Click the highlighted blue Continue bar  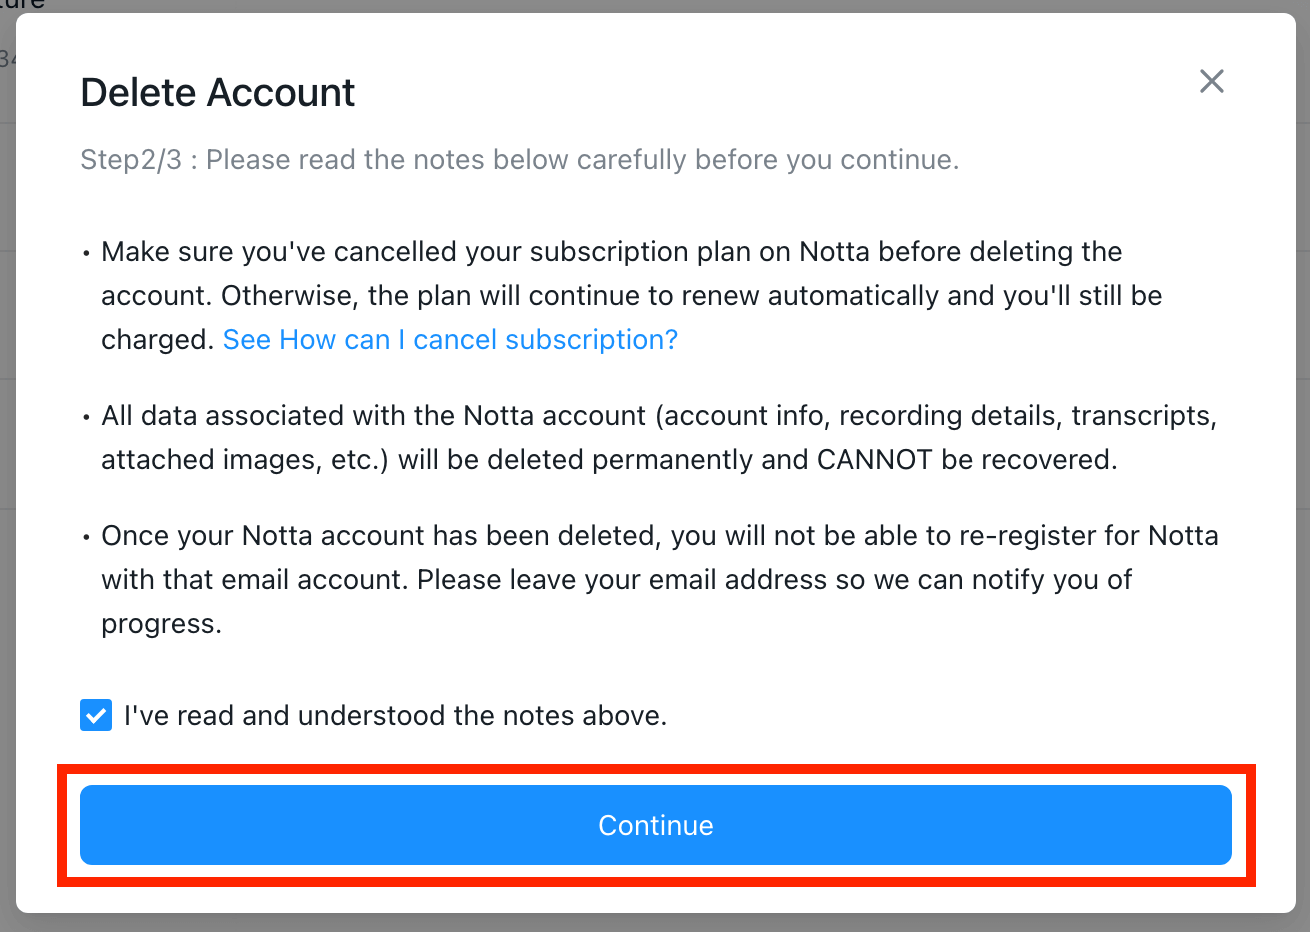tap(655, 825)
